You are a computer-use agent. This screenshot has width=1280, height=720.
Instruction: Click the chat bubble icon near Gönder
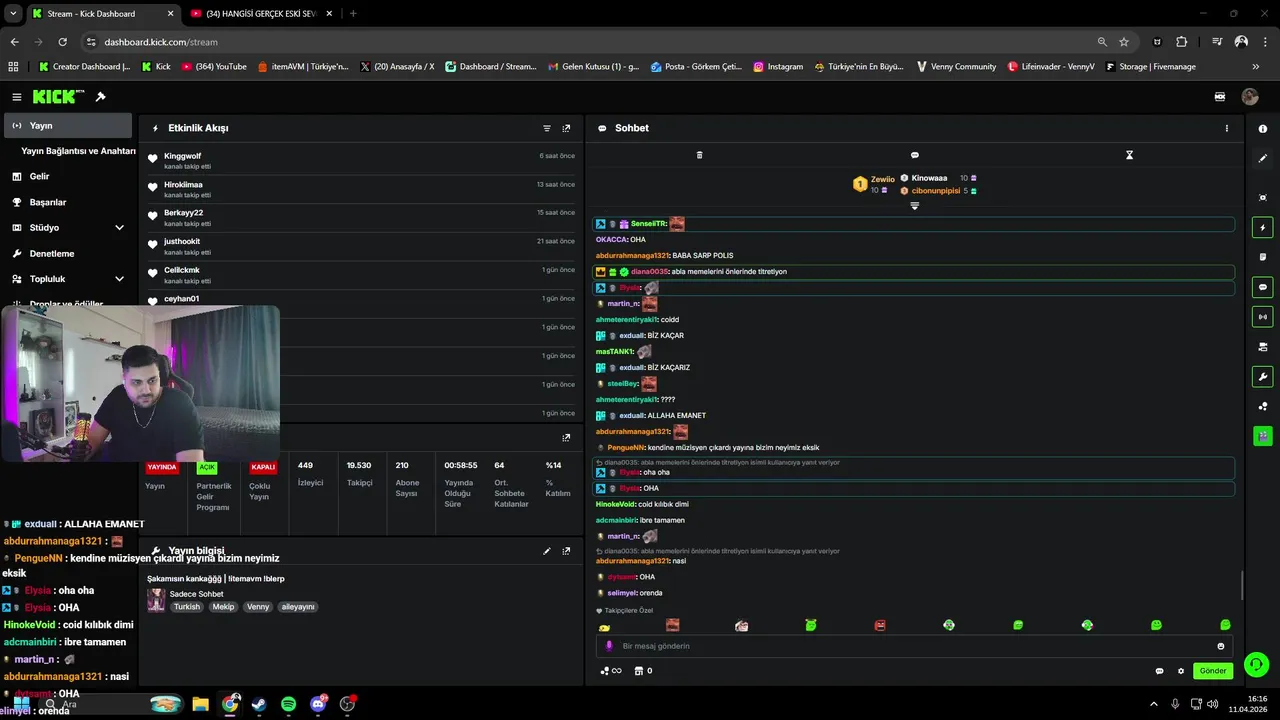[1160, 671]
